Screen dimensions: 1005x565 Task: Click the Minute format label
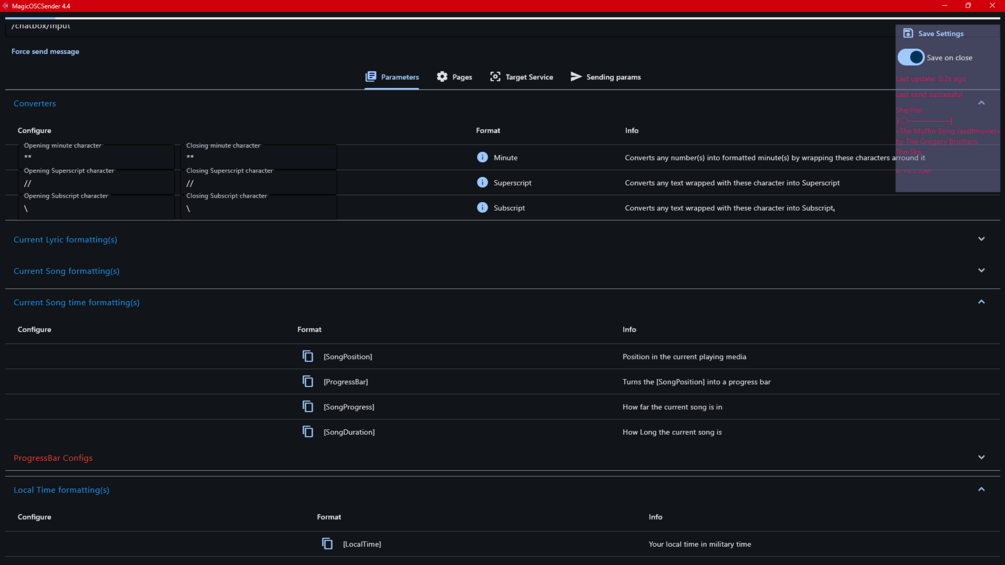pyautogui.click(x=505, y=158)
